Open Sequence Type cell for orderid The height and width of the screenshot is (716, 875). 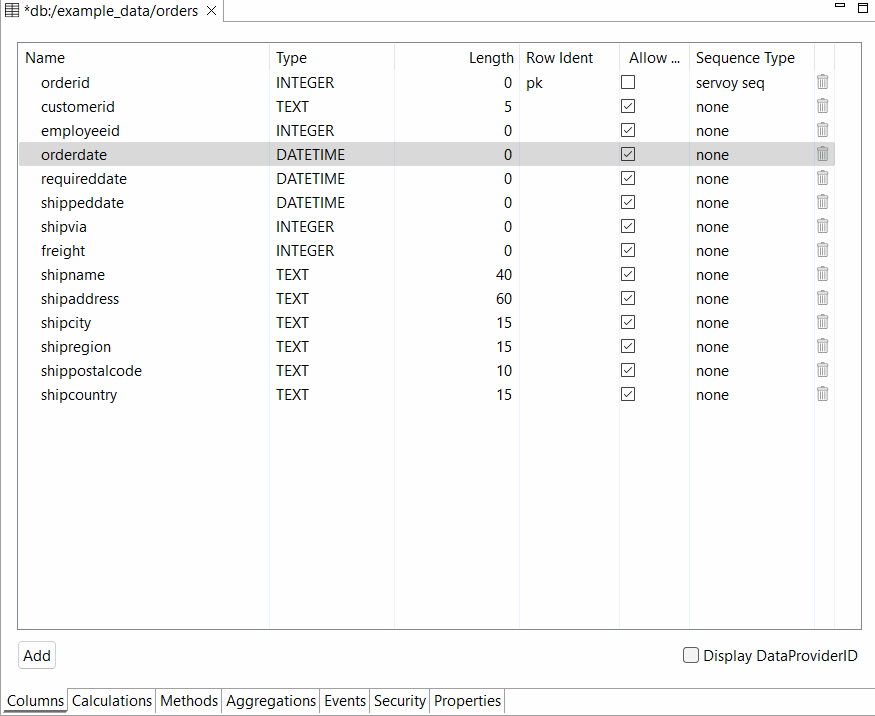pyautogui.click(x=750, y=83)
